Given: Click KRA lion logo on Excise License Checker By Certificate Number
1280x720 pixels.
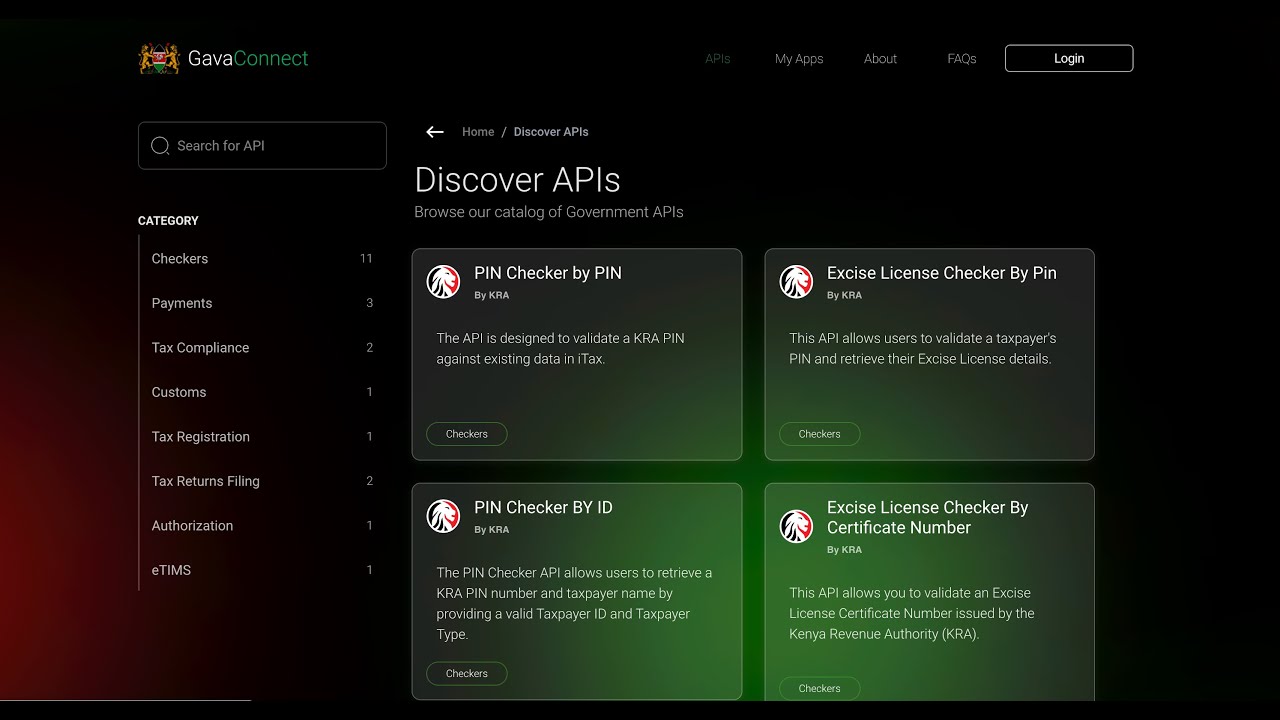Looking at the screenshot, I should 797,527.
